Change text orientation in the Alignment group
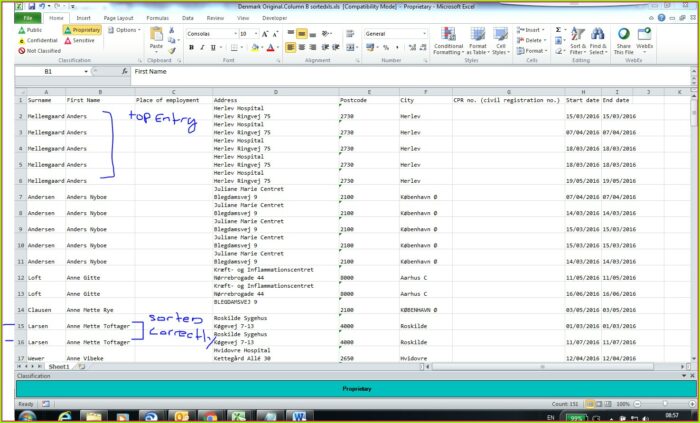Image resolution: width=700 pixels, height=423 pixels. tap(326, 33)
